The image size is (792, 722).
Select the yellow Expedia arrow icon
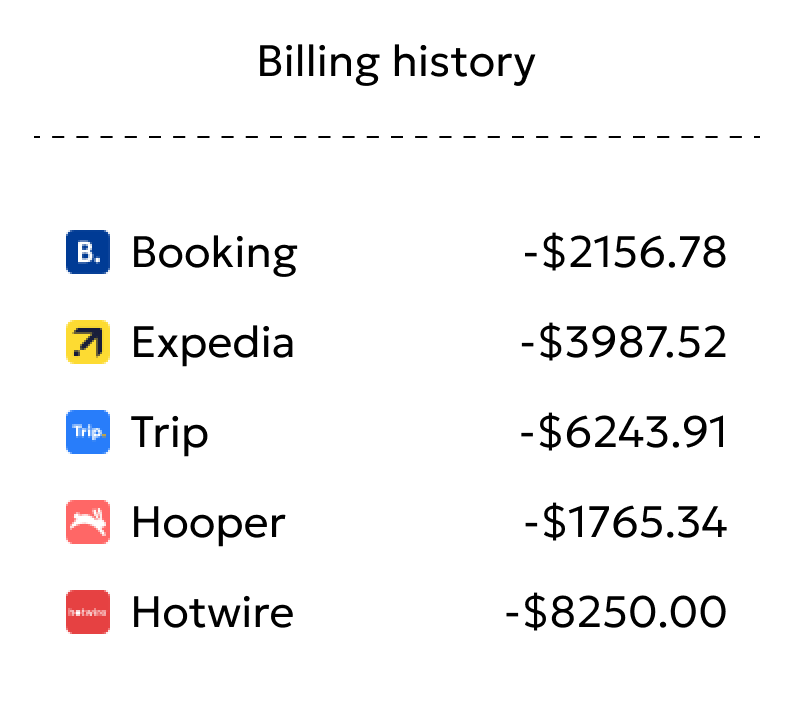point(88,342)
